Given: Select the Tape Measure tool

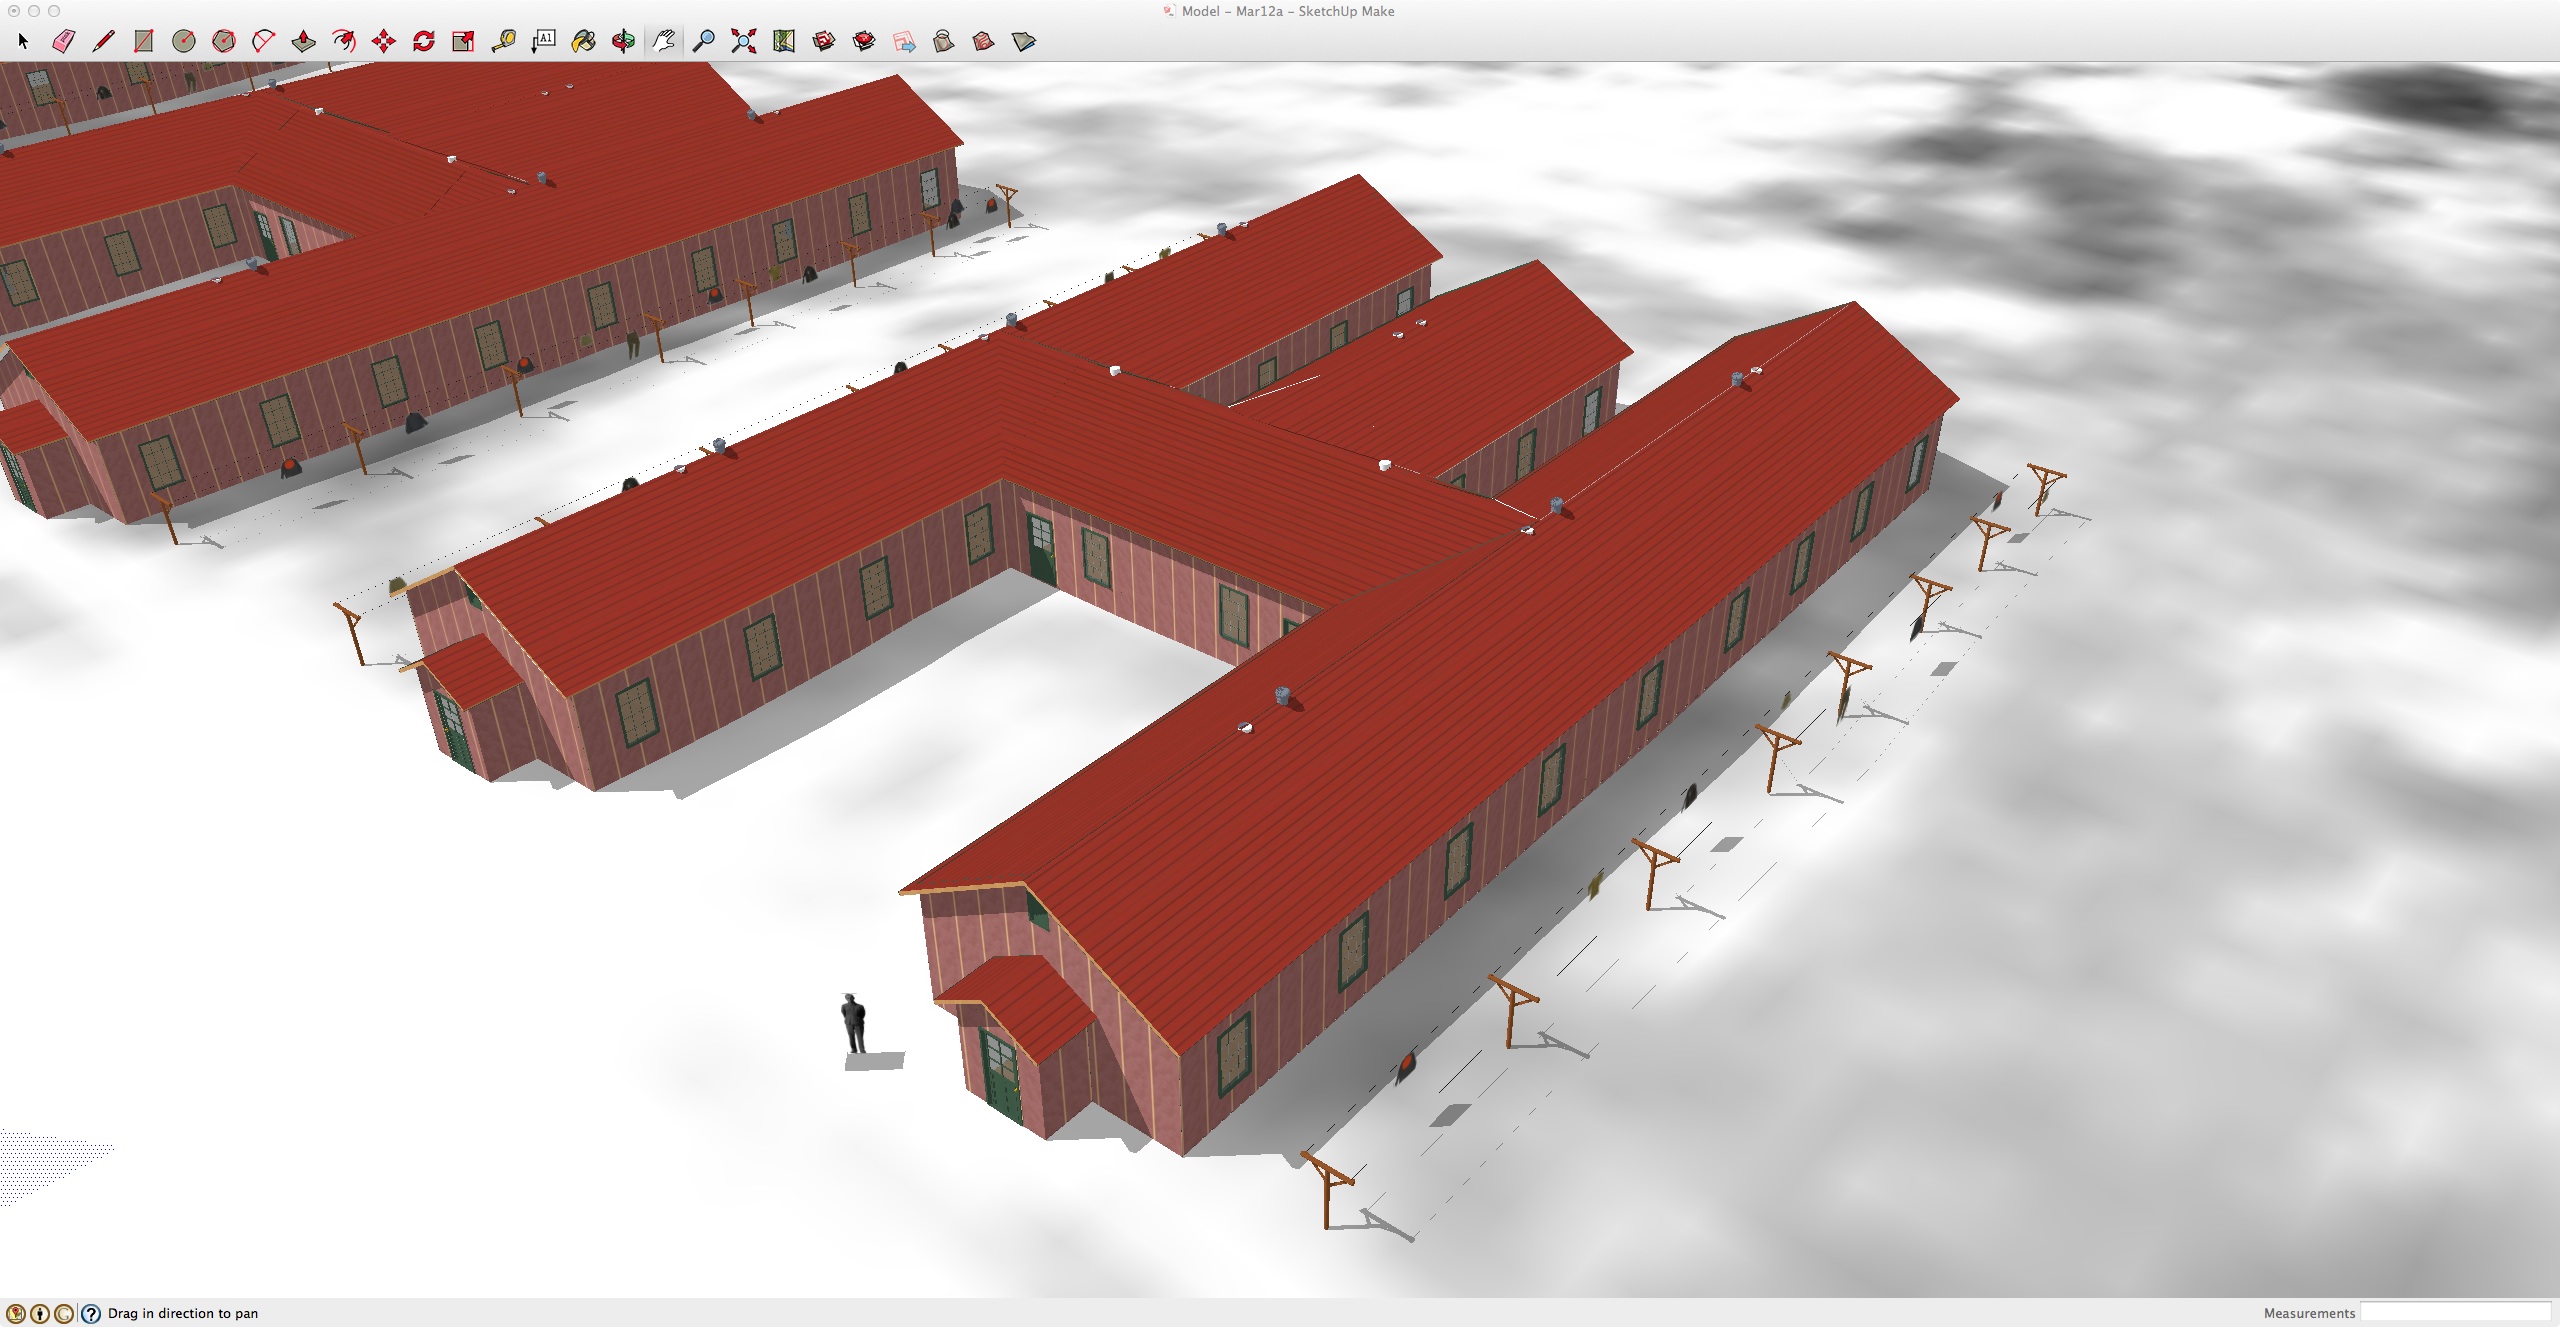Looking at the screenshot, I should click(503, 41).
